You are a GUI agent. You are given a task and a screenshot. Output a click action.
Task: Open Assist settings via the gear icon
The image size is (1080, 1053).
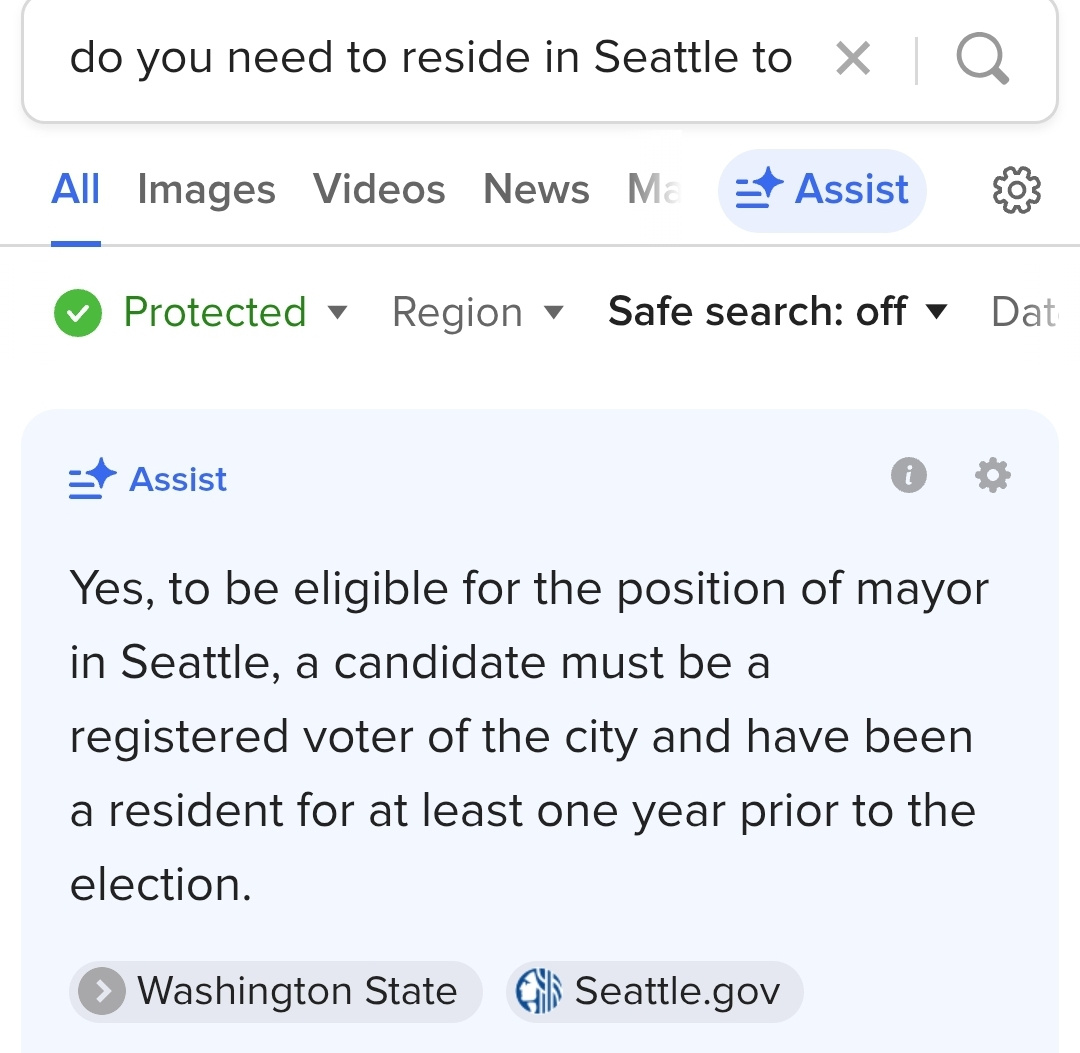tap(991, 476)
